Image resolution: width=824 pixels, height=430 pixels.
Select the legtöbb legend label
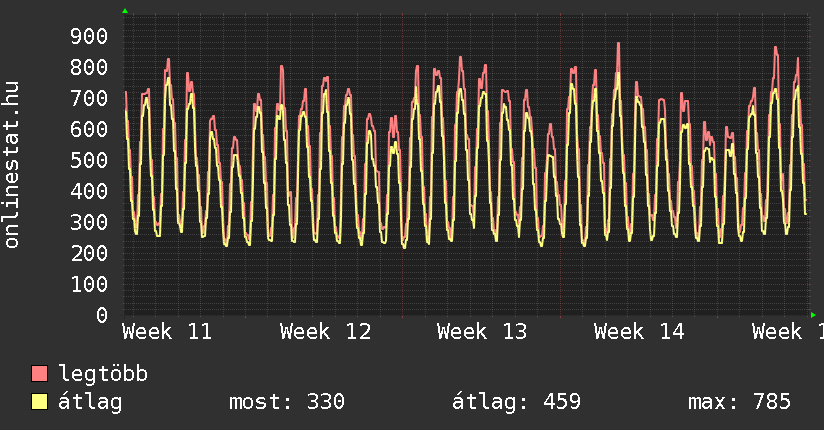(103, 374)
